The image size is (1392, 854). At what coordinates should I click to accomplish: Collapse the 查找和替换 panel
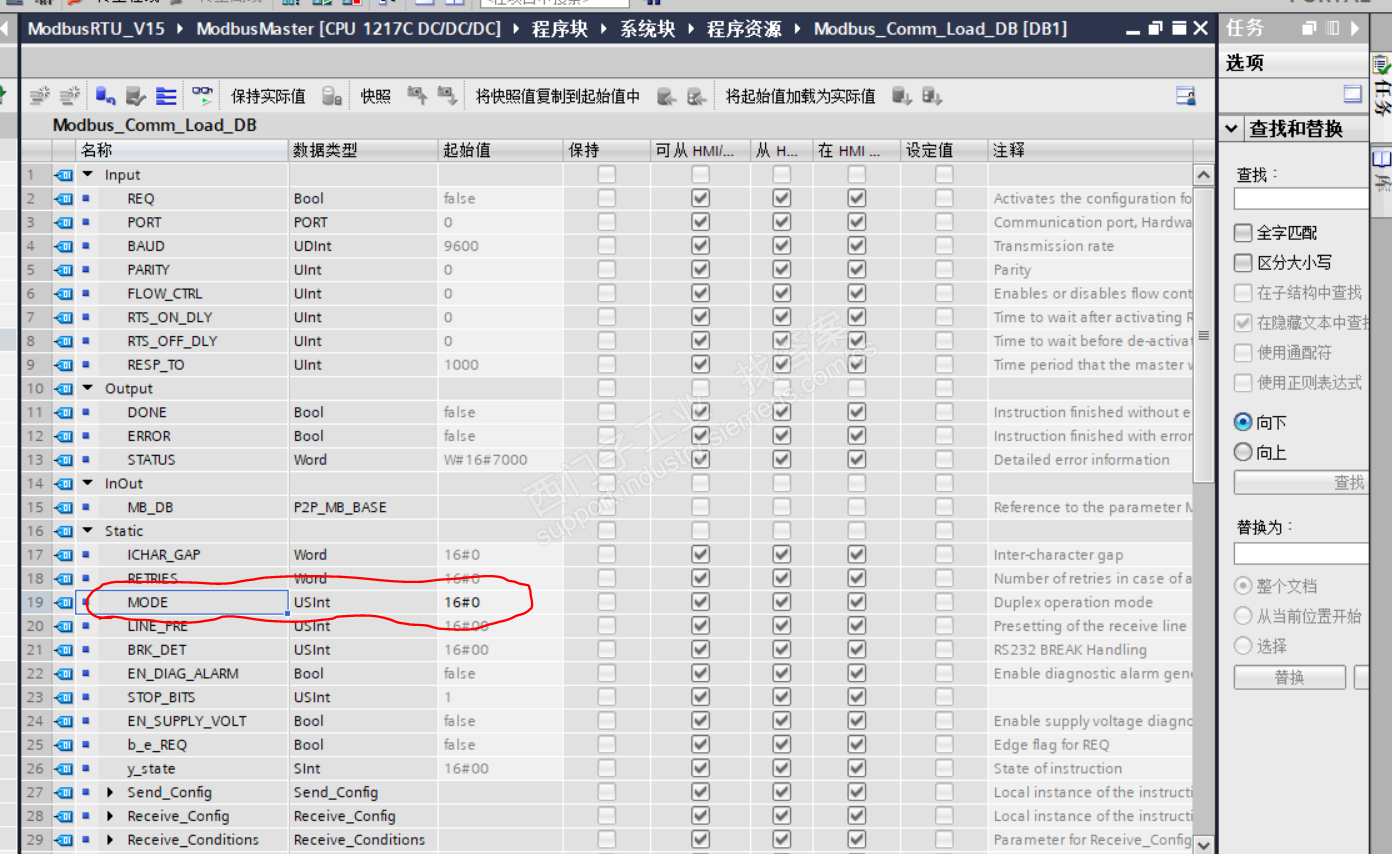coord(1231,129)
